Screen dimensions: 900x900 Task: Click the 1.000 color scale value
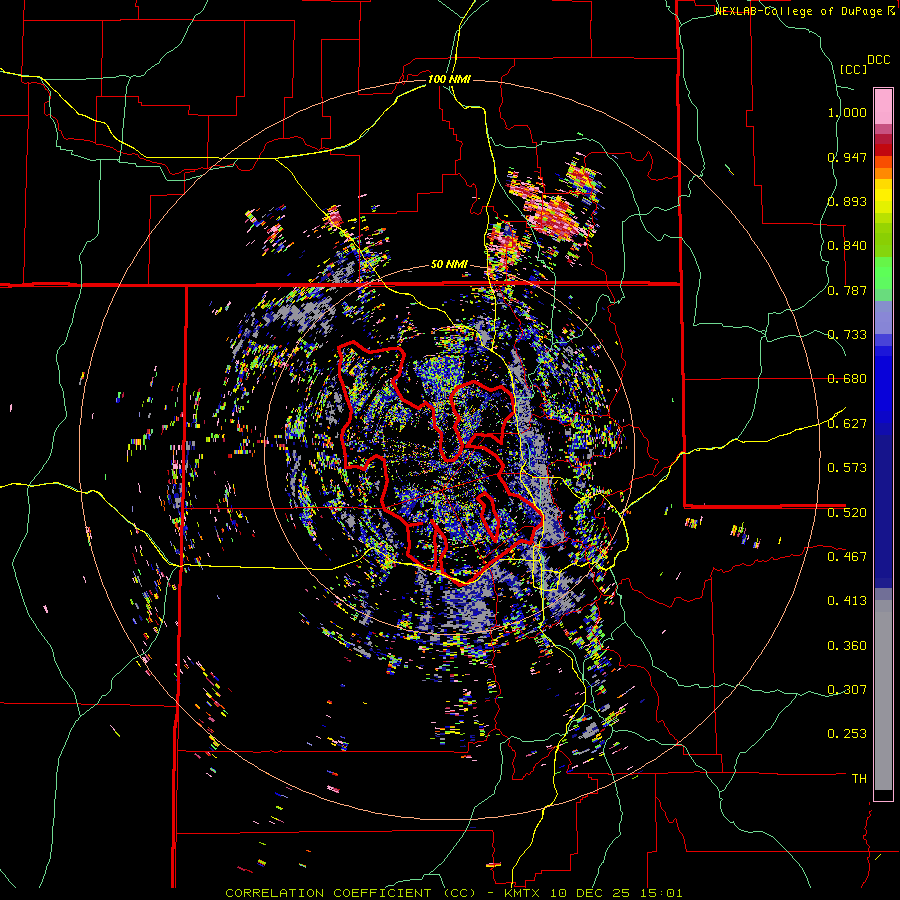tap(847, 112)
